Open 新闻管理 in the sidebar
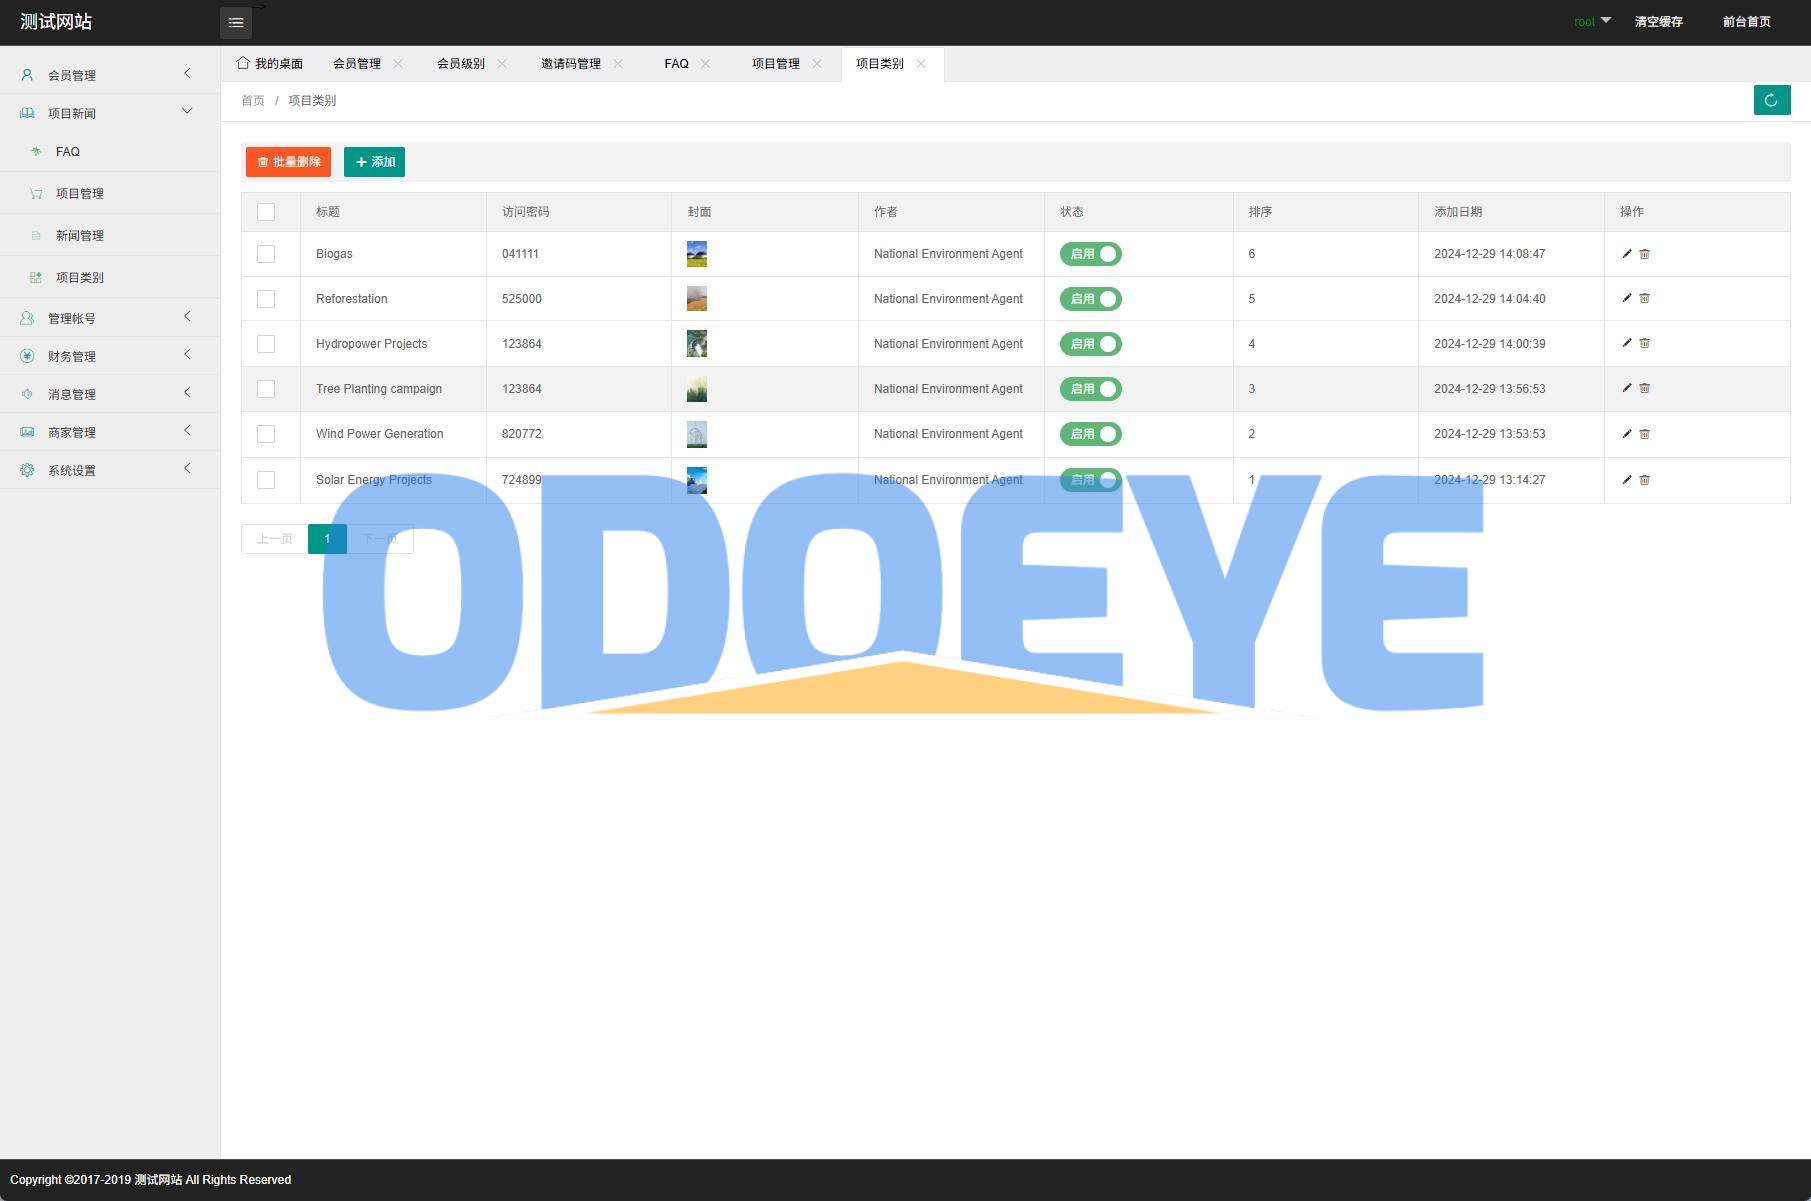This screenshot has width=1811, height=1201. click(80, 236)
